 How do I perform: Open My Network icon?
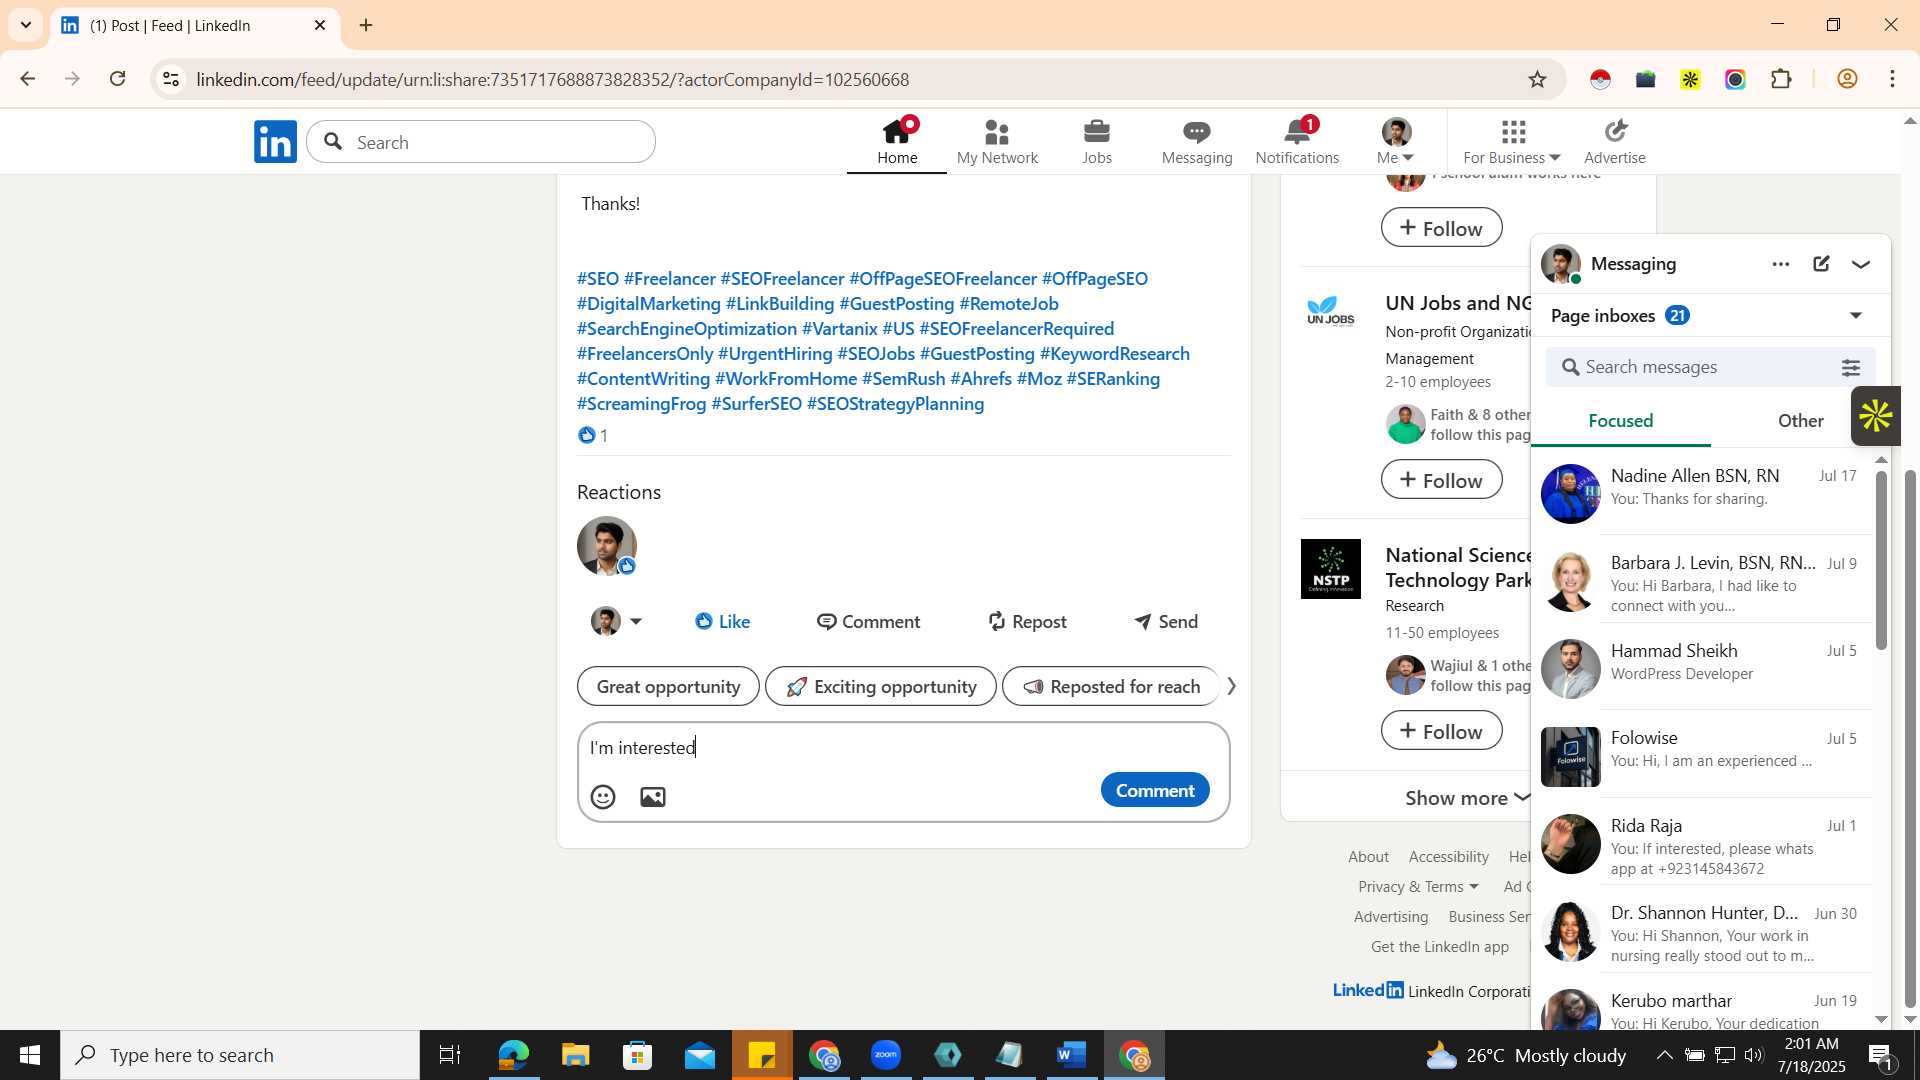997,141
